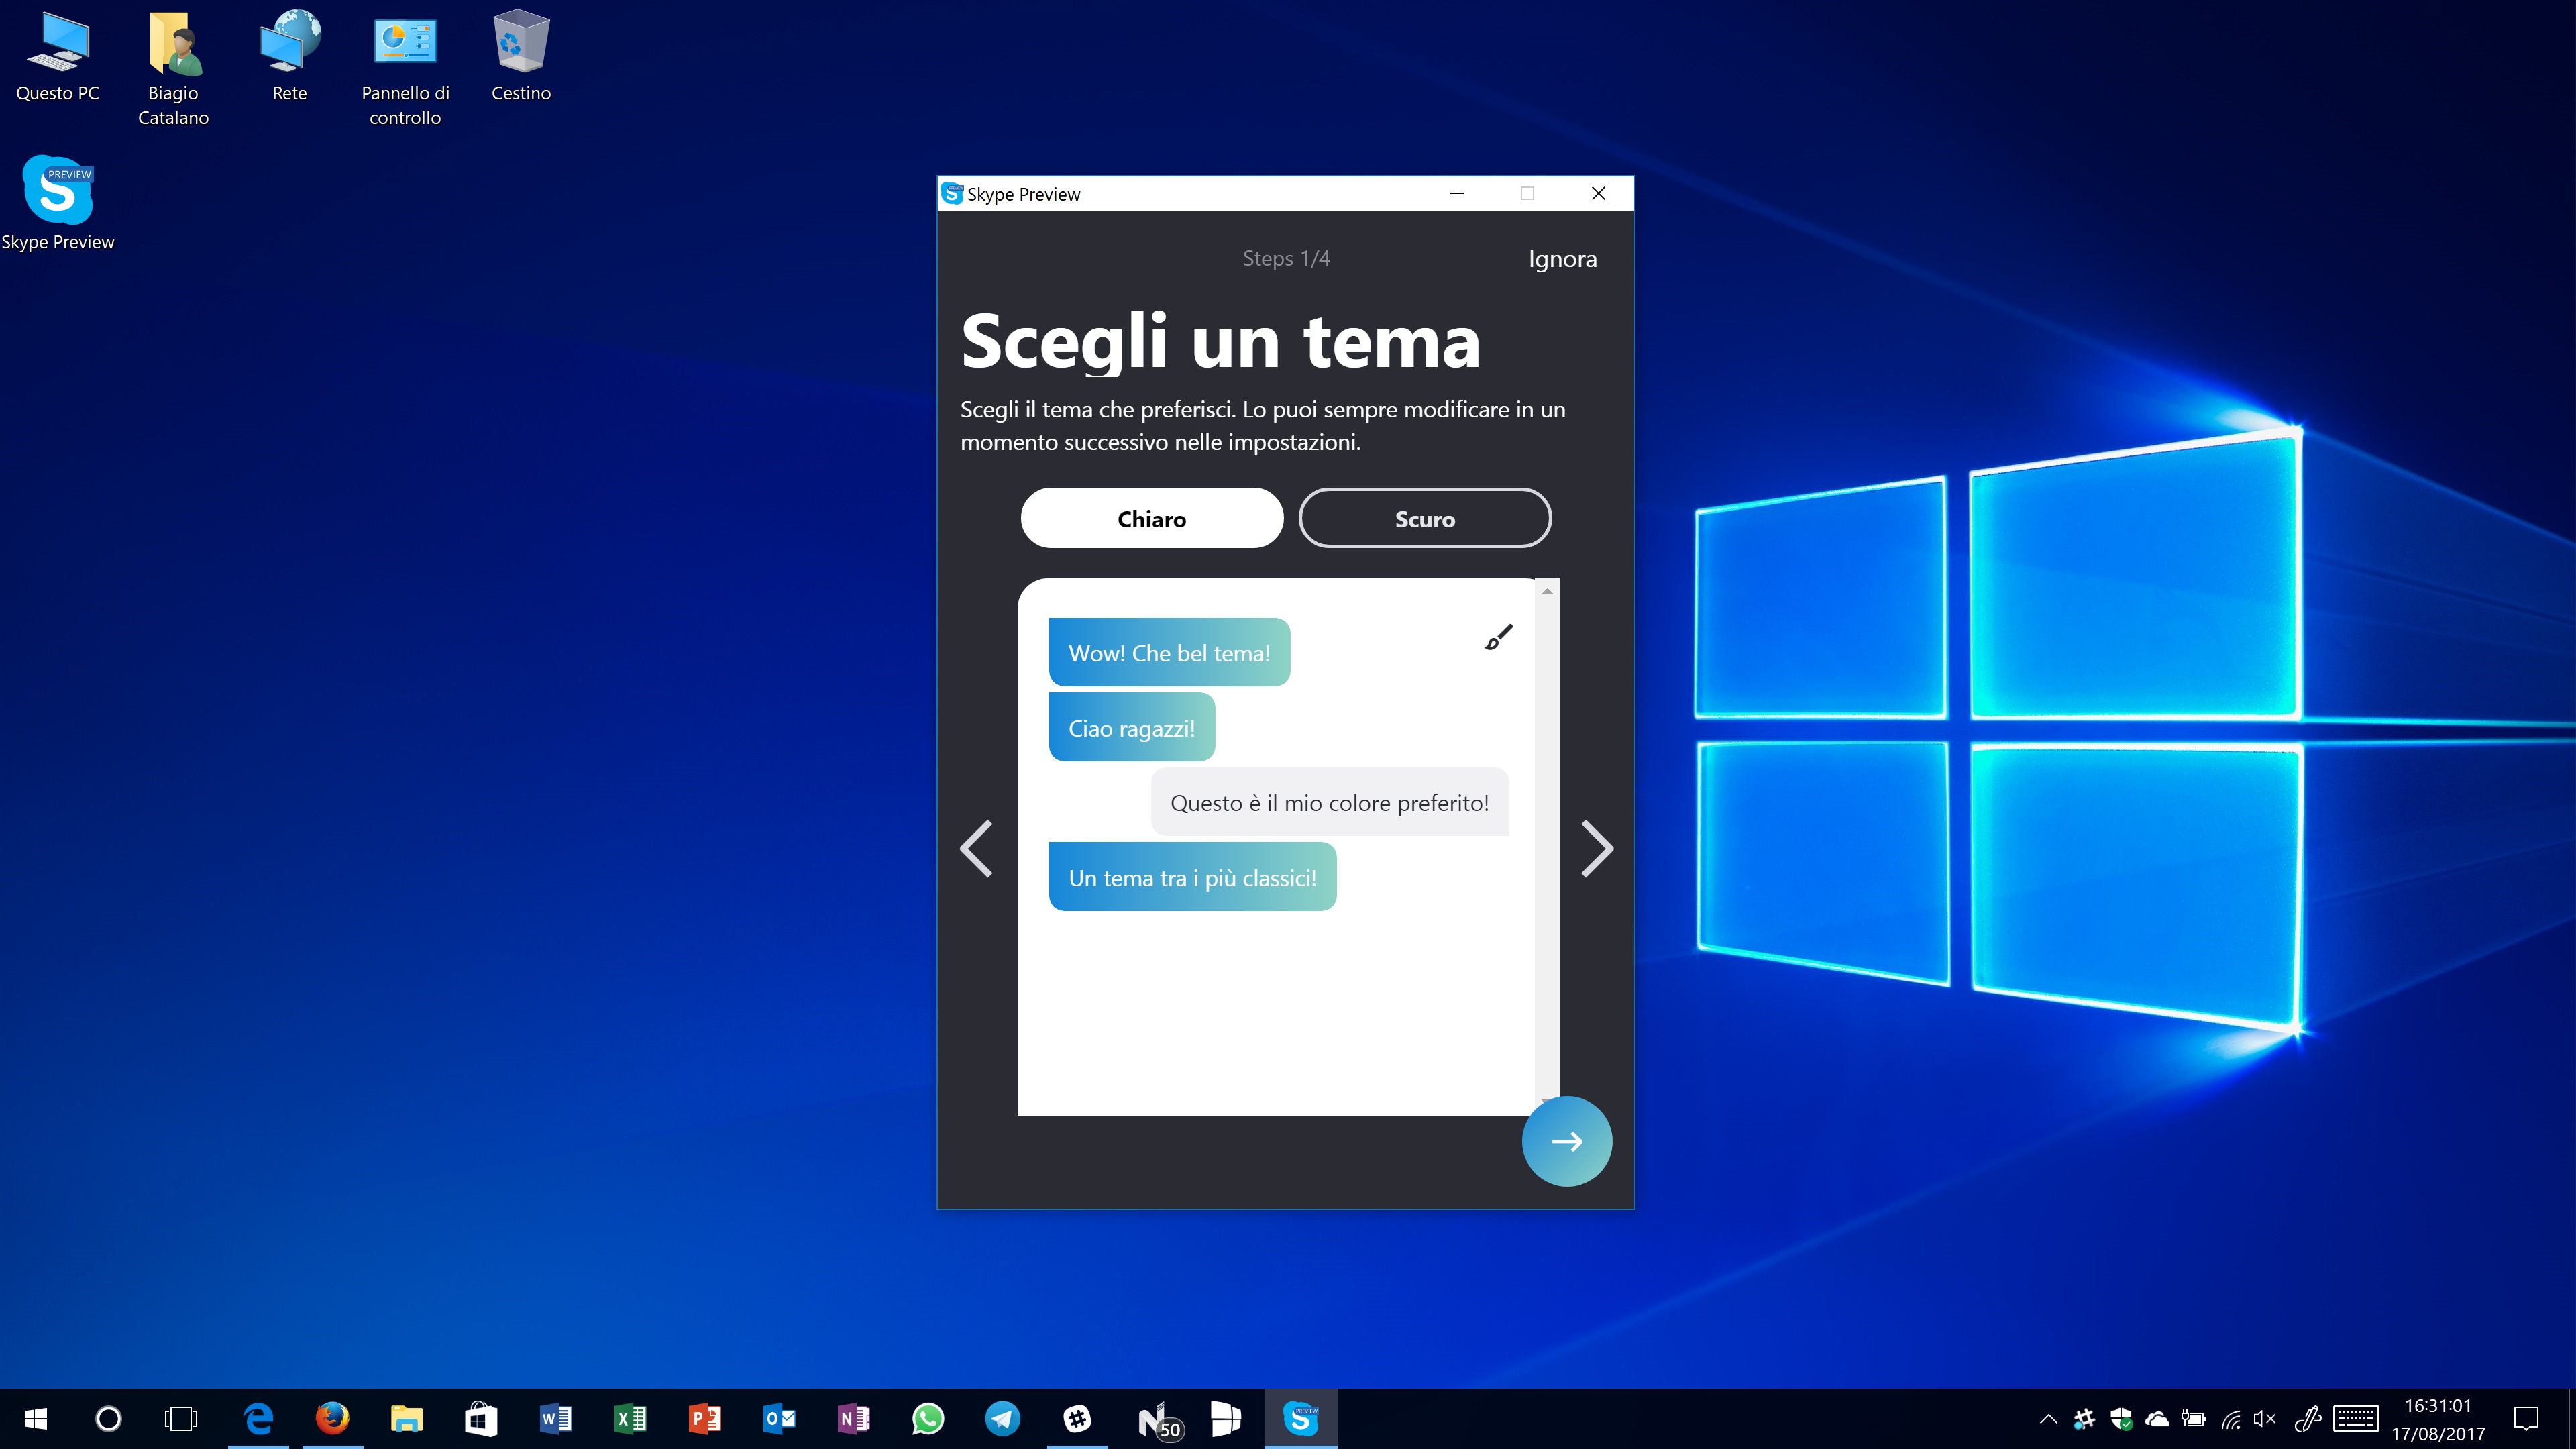Image resolution: width=2576 pixels, height=1449 pixels.
Task: Click the paintbrush icon in the theme preview
Action: coord(1498,637)
